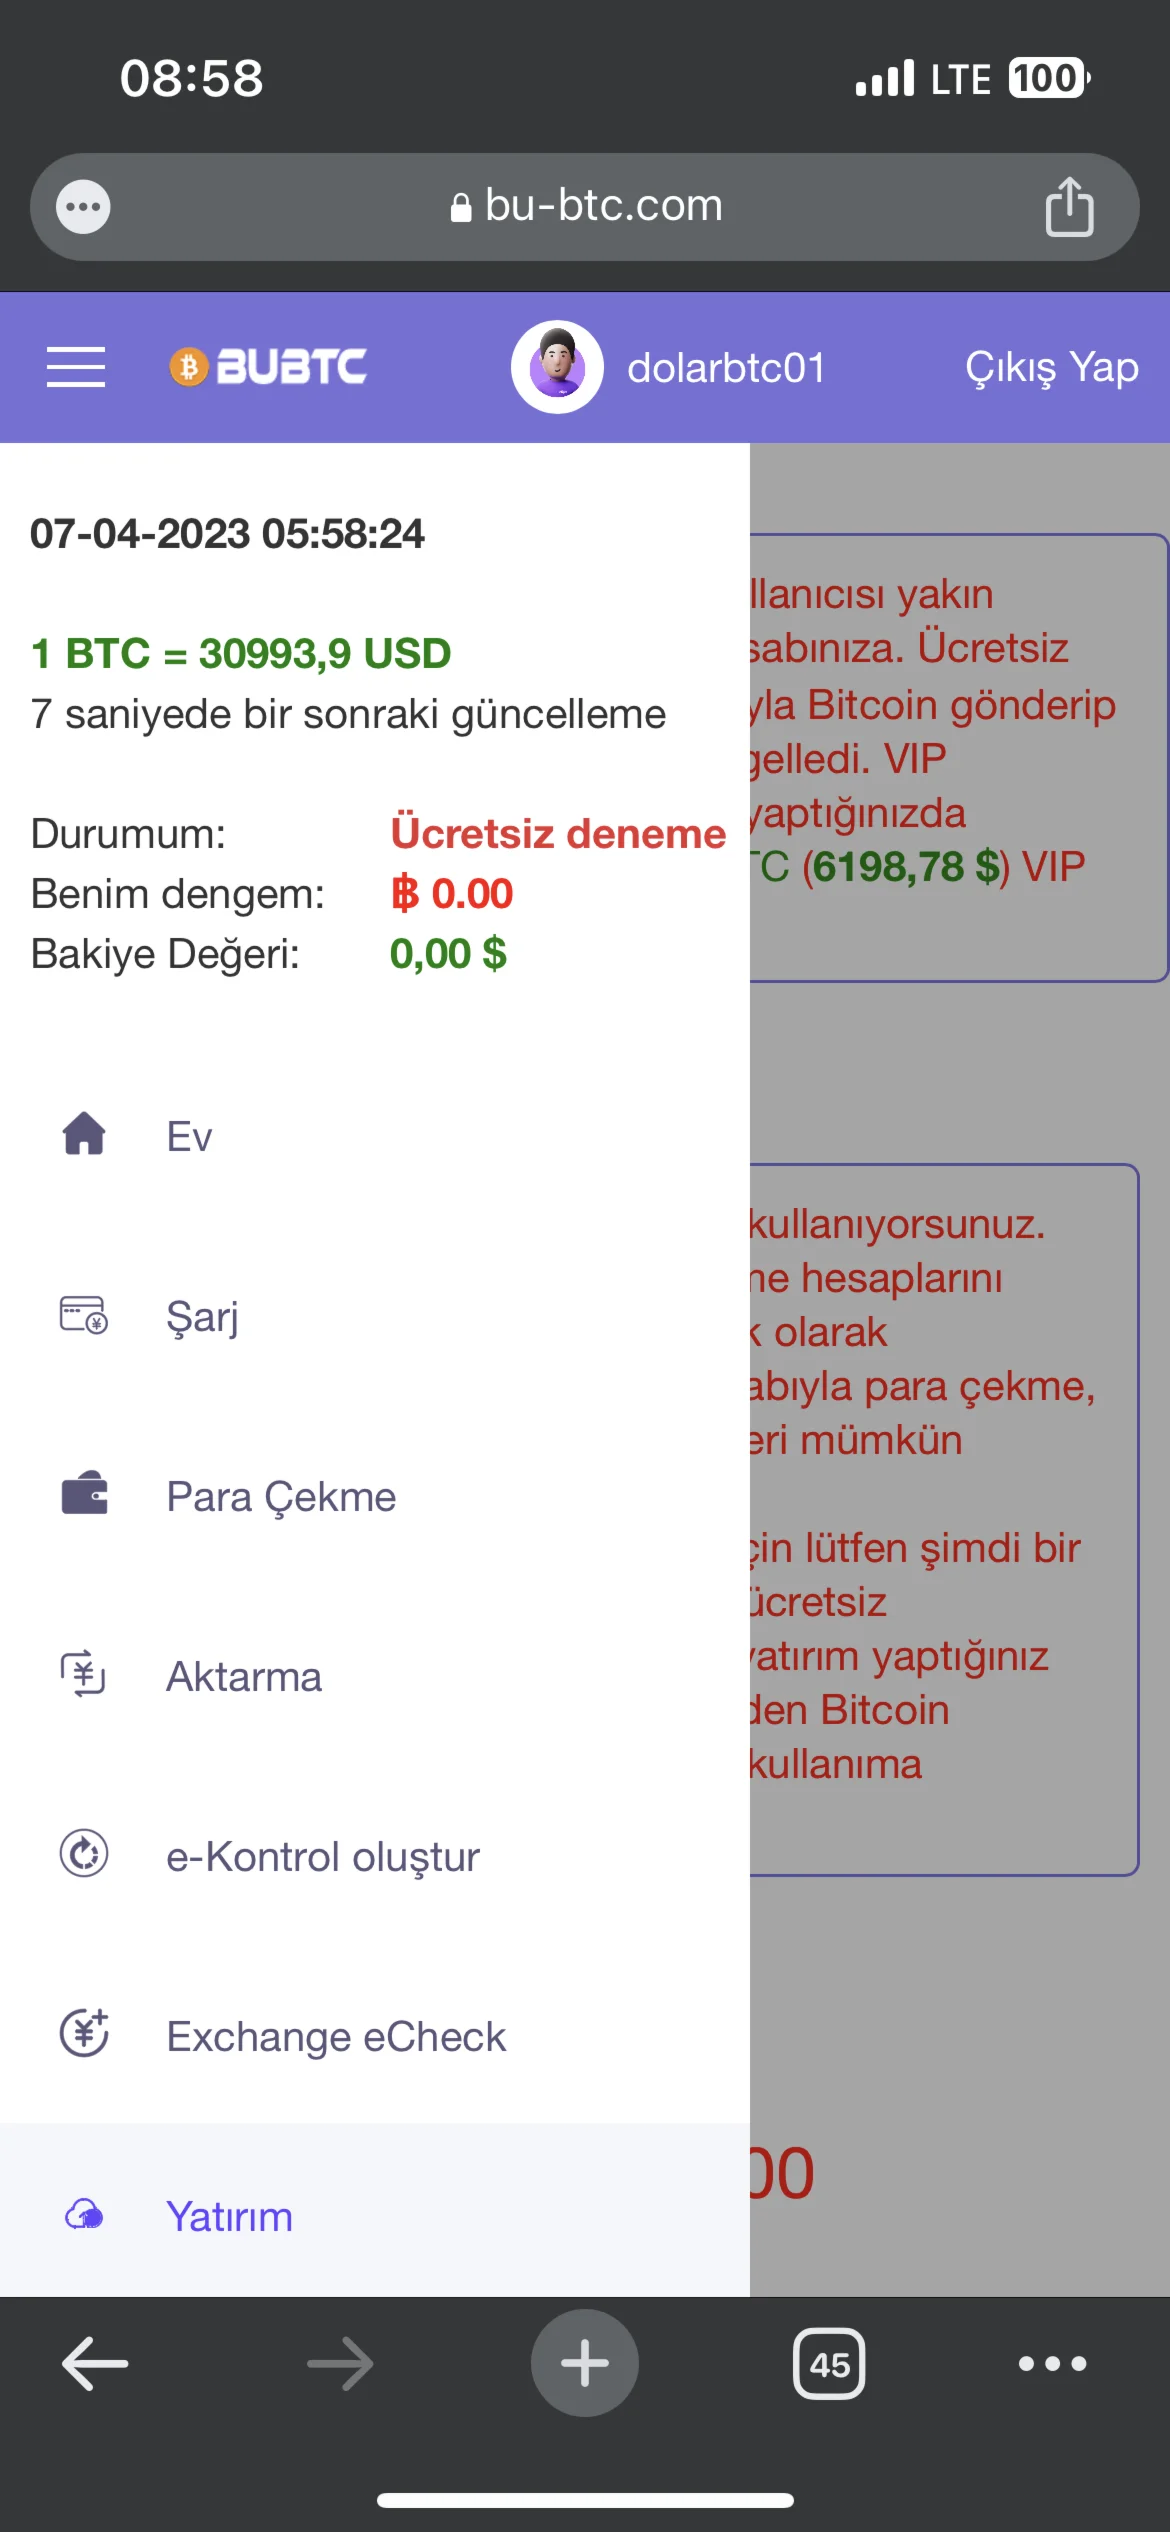Tap the home icon beside Ev
The height and width of the screenshot is (2532, 1170).
coord(84,1135)
